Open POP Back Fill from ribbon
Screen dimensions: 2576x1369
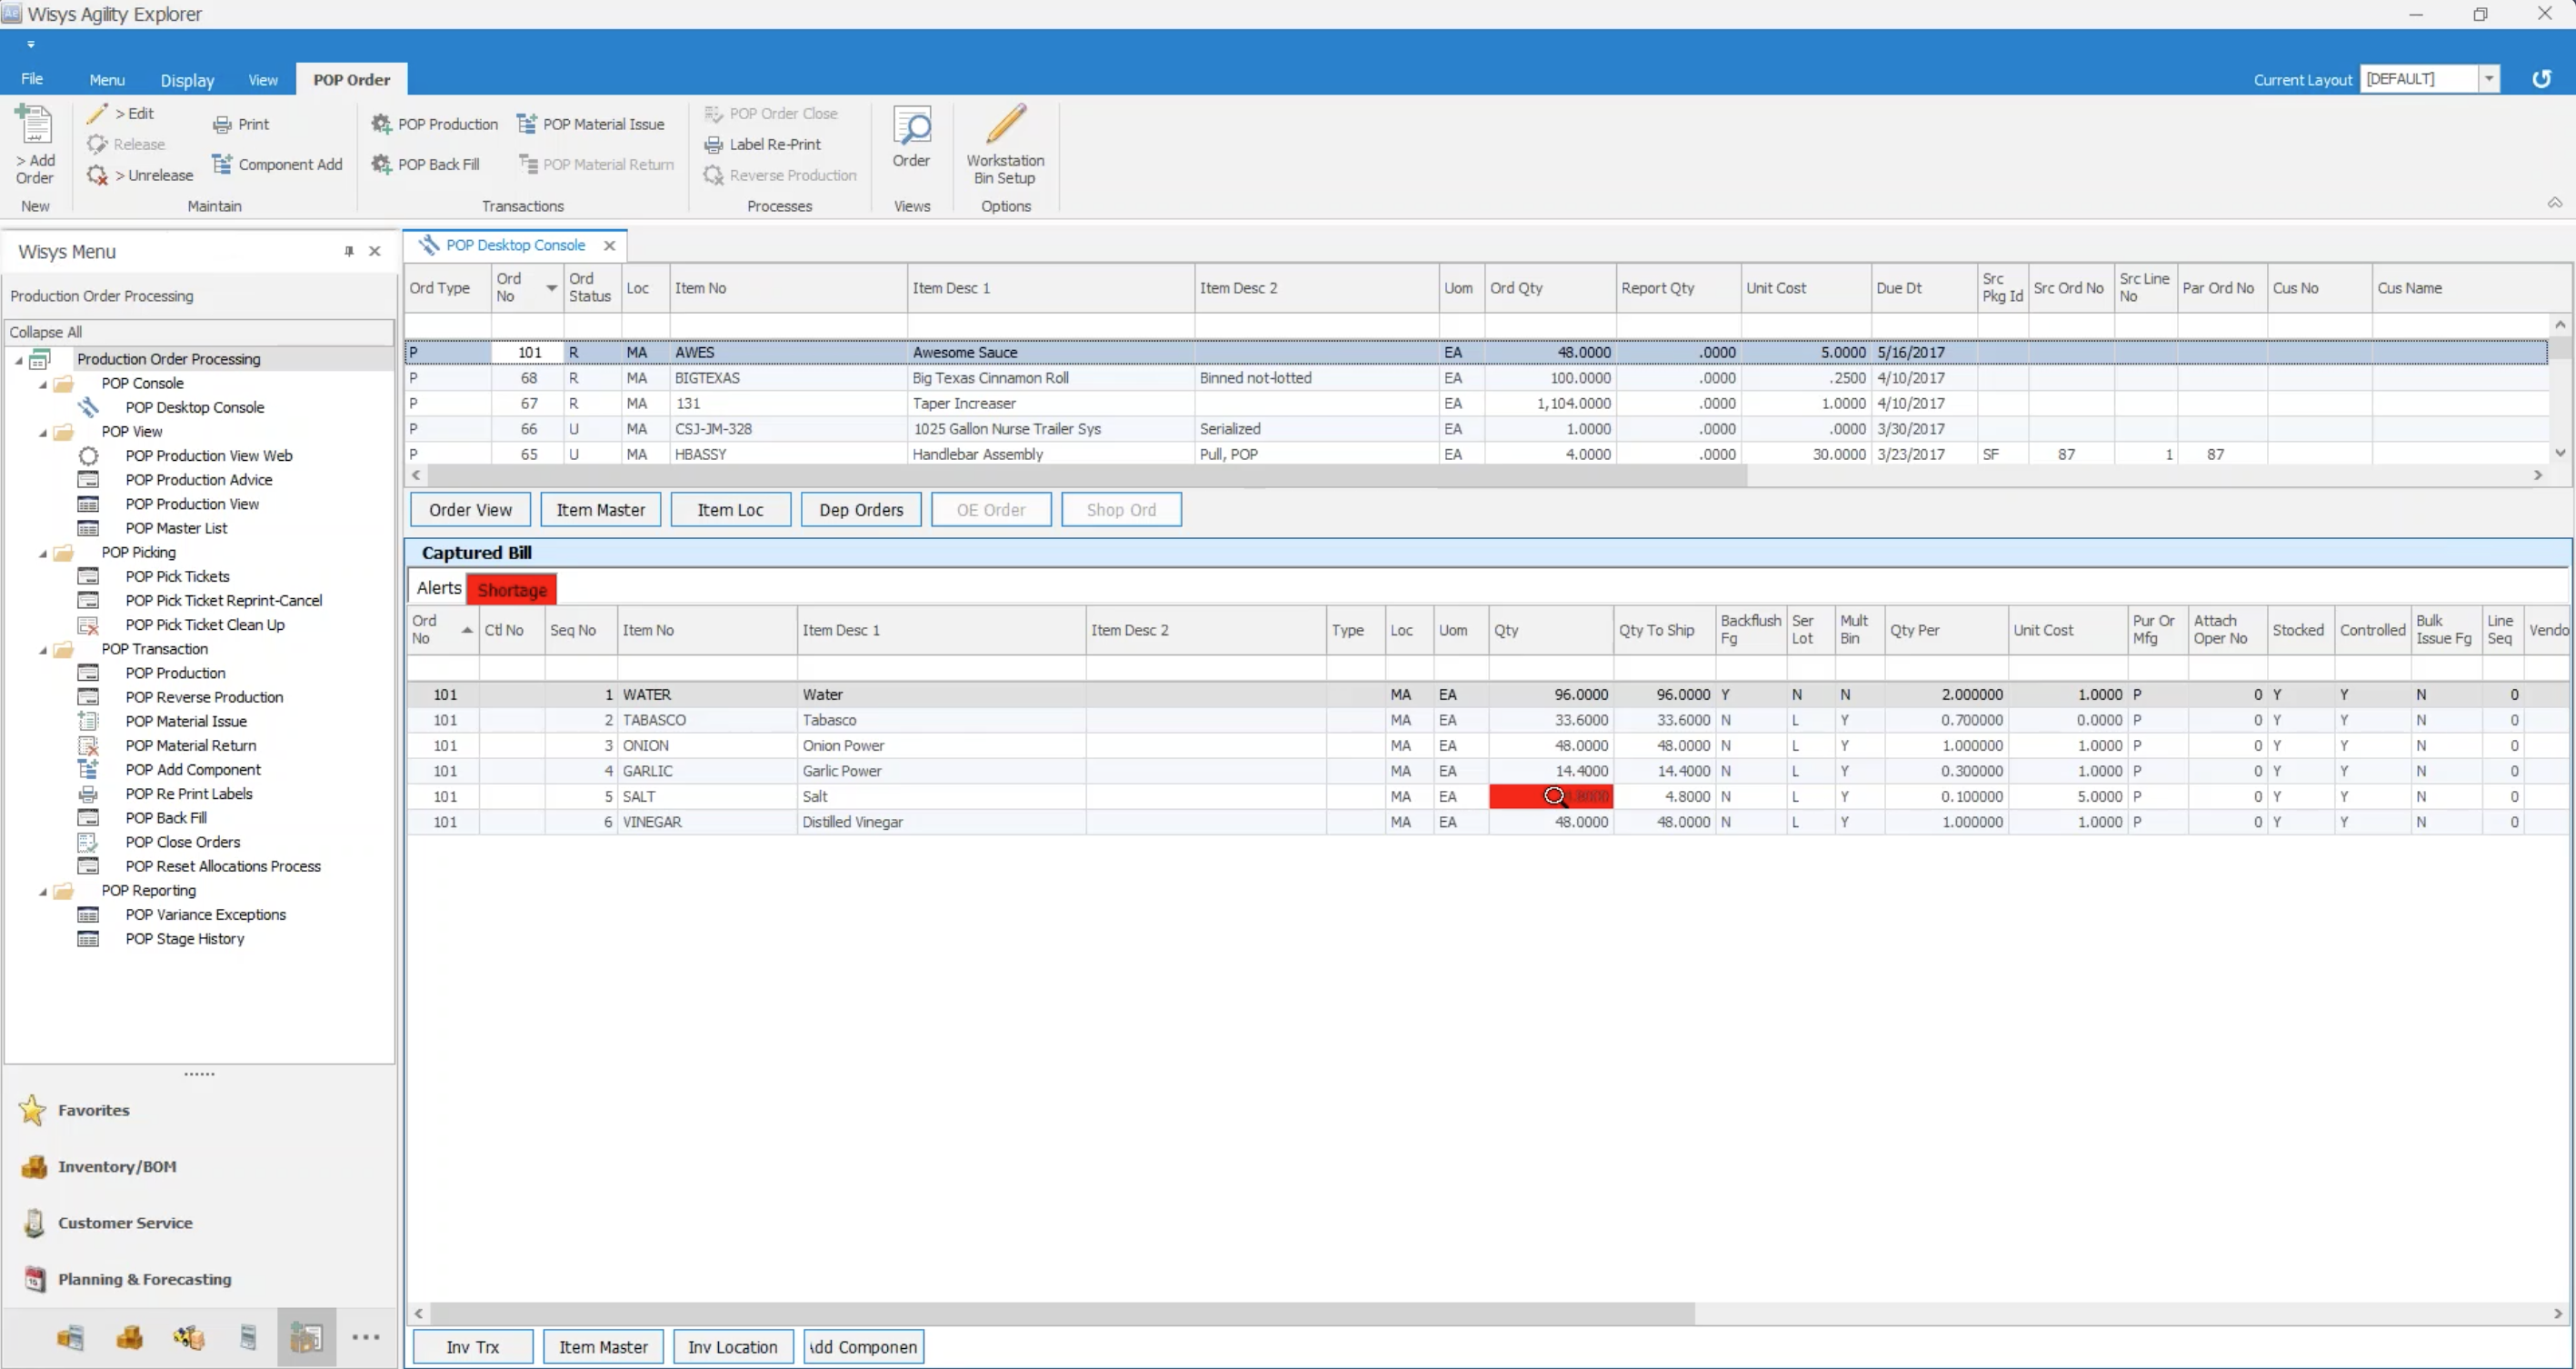click(426, 164)
